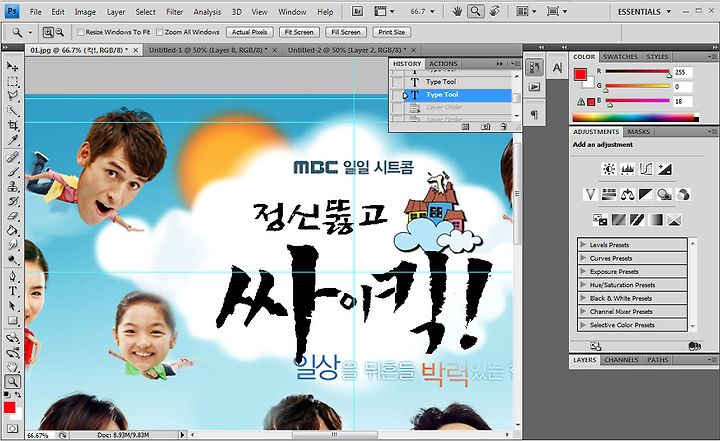Image resolution: width=720 pixels, height=441 pixels.
Task: Switch to the Actions tab
Action: 443,63
